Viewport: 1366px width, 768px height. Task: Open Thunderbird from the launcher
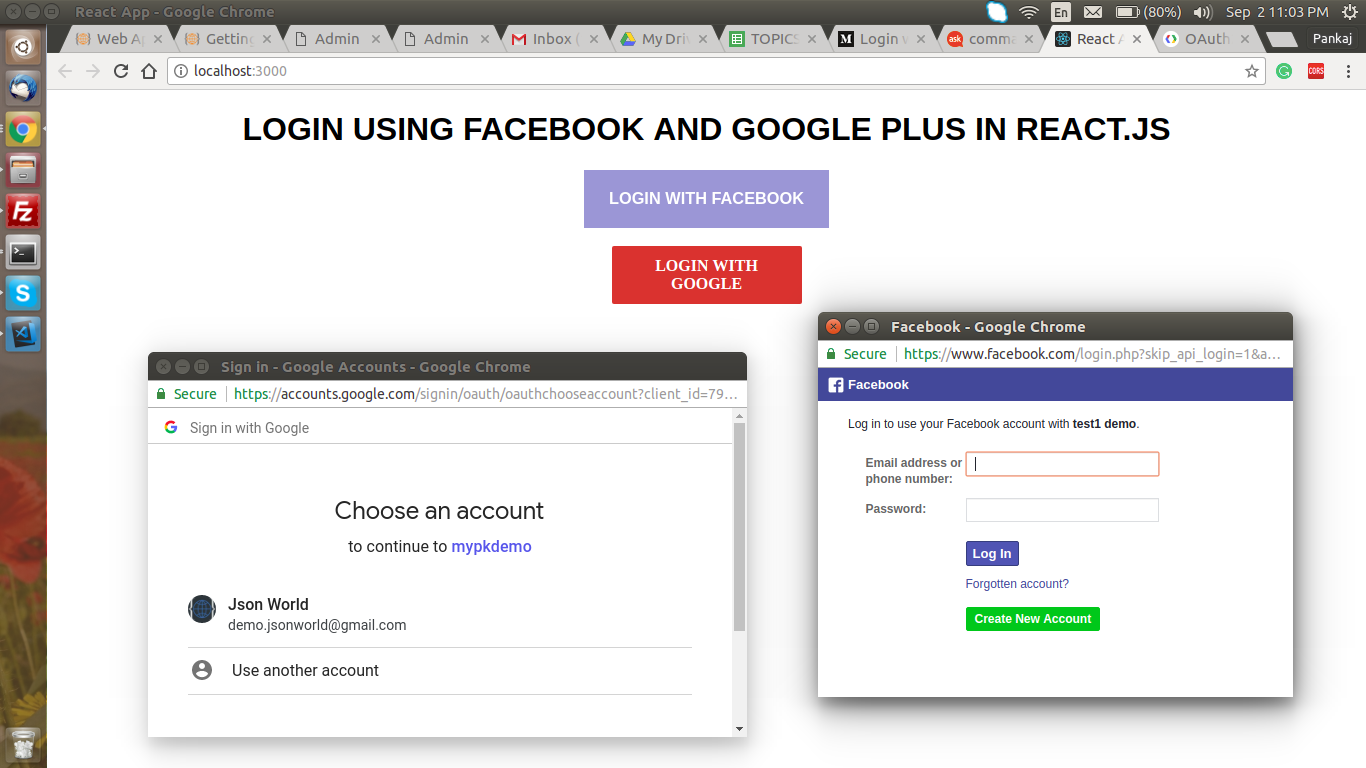click(x=23, y=88)
